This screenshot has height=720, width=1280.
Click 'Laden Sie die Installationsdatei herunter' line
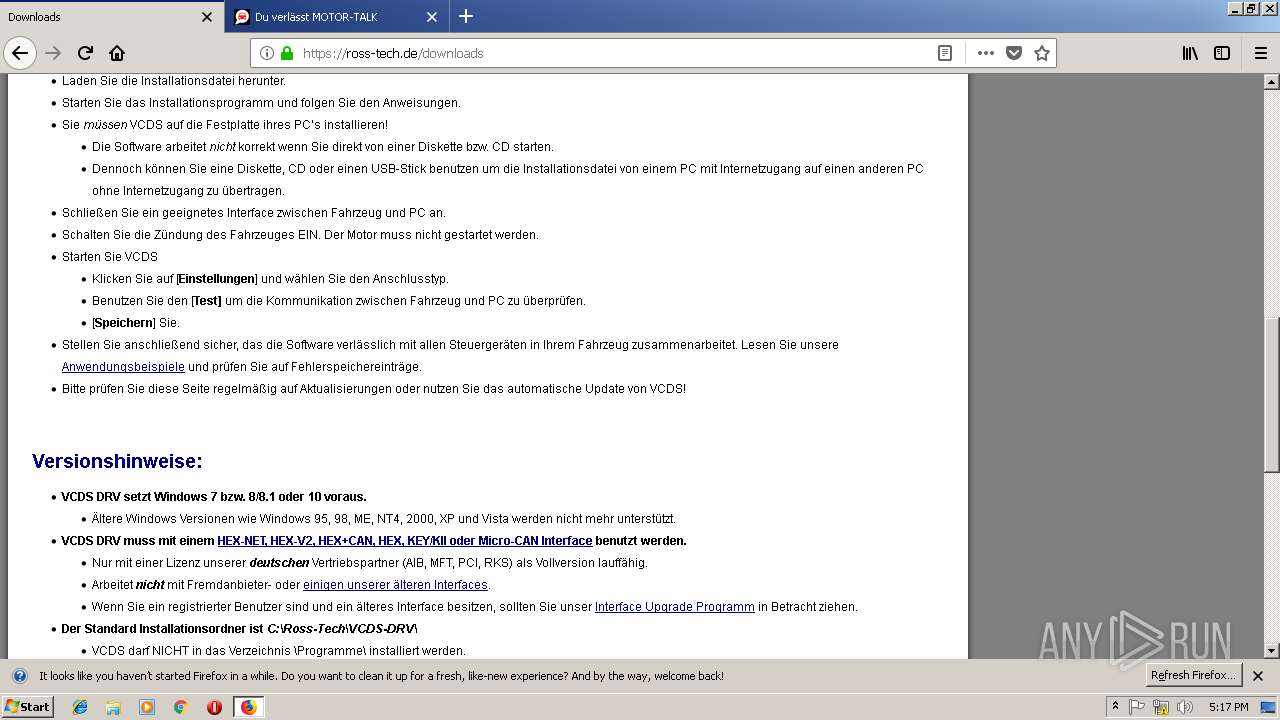[174, 81]
